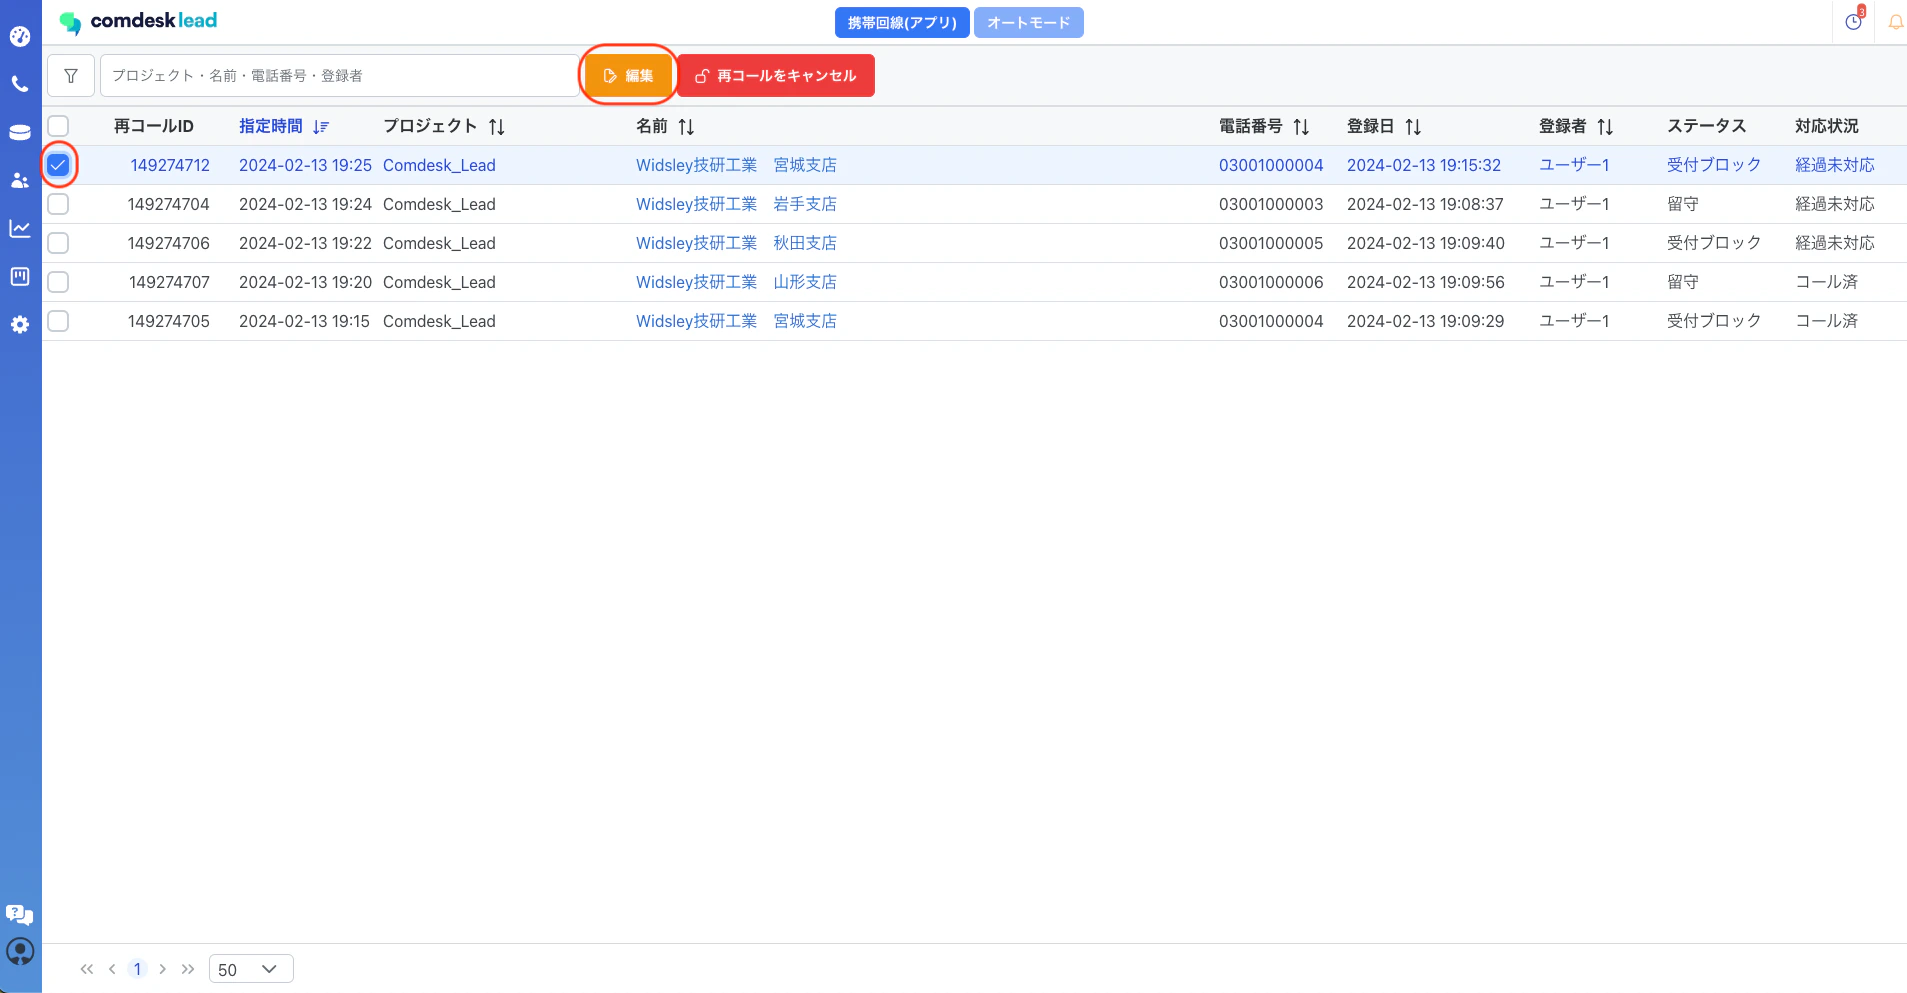
Task: Click registered date 2024-02-13 19:09:56
Action: pyautogui.click(x=1426, y=282)
